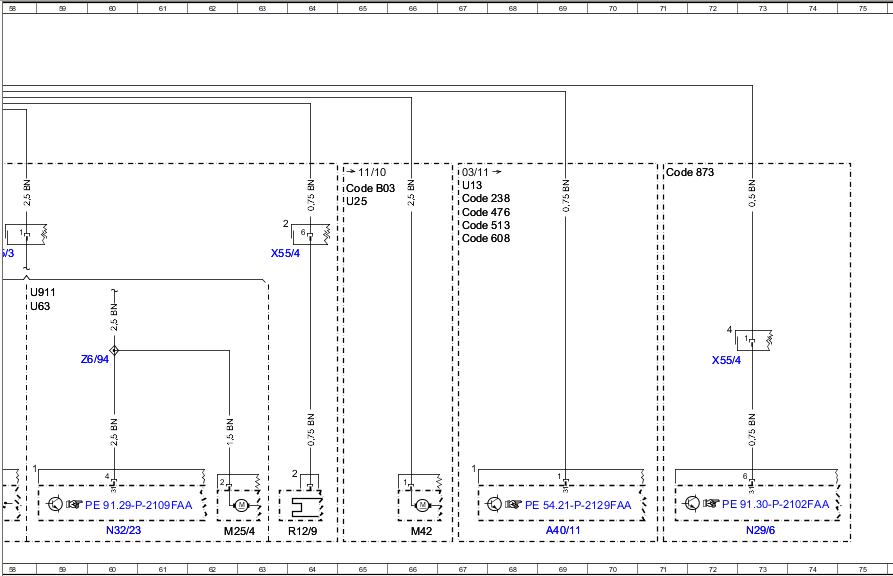Click the N32/23 component label
The height and width of the screenshot is (576, 893).
[124, 530]
